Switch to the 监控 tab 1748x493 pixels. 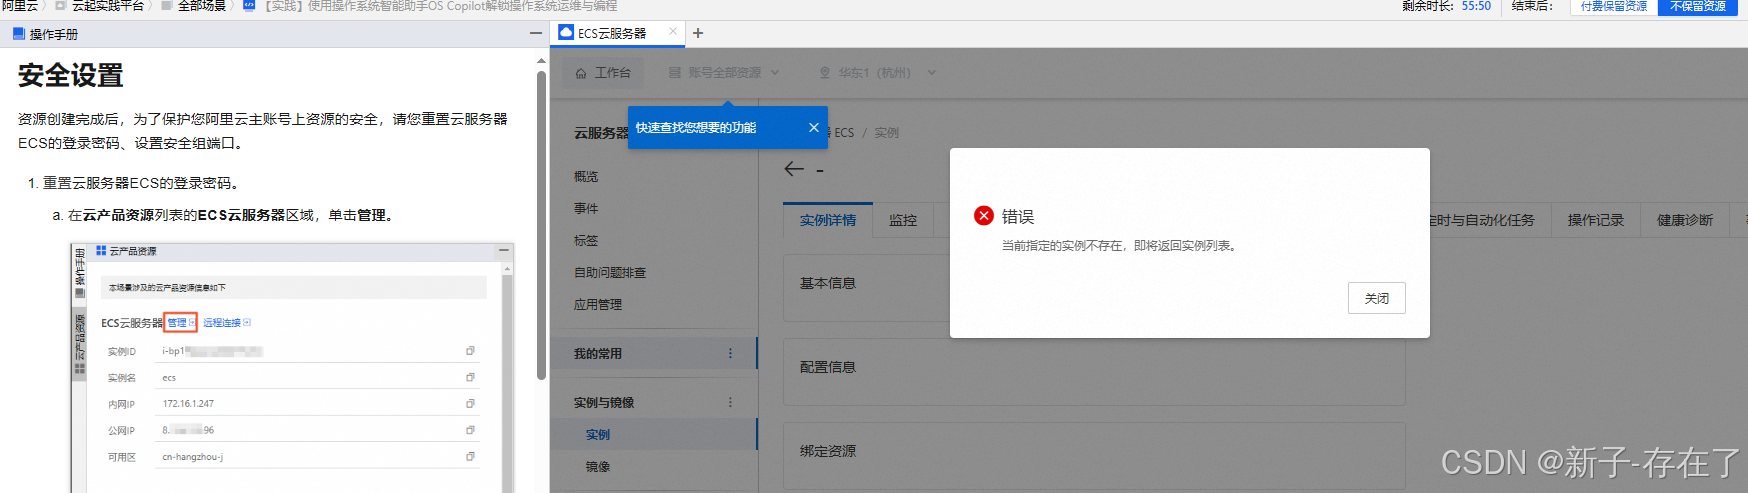[x=903, y=220]
